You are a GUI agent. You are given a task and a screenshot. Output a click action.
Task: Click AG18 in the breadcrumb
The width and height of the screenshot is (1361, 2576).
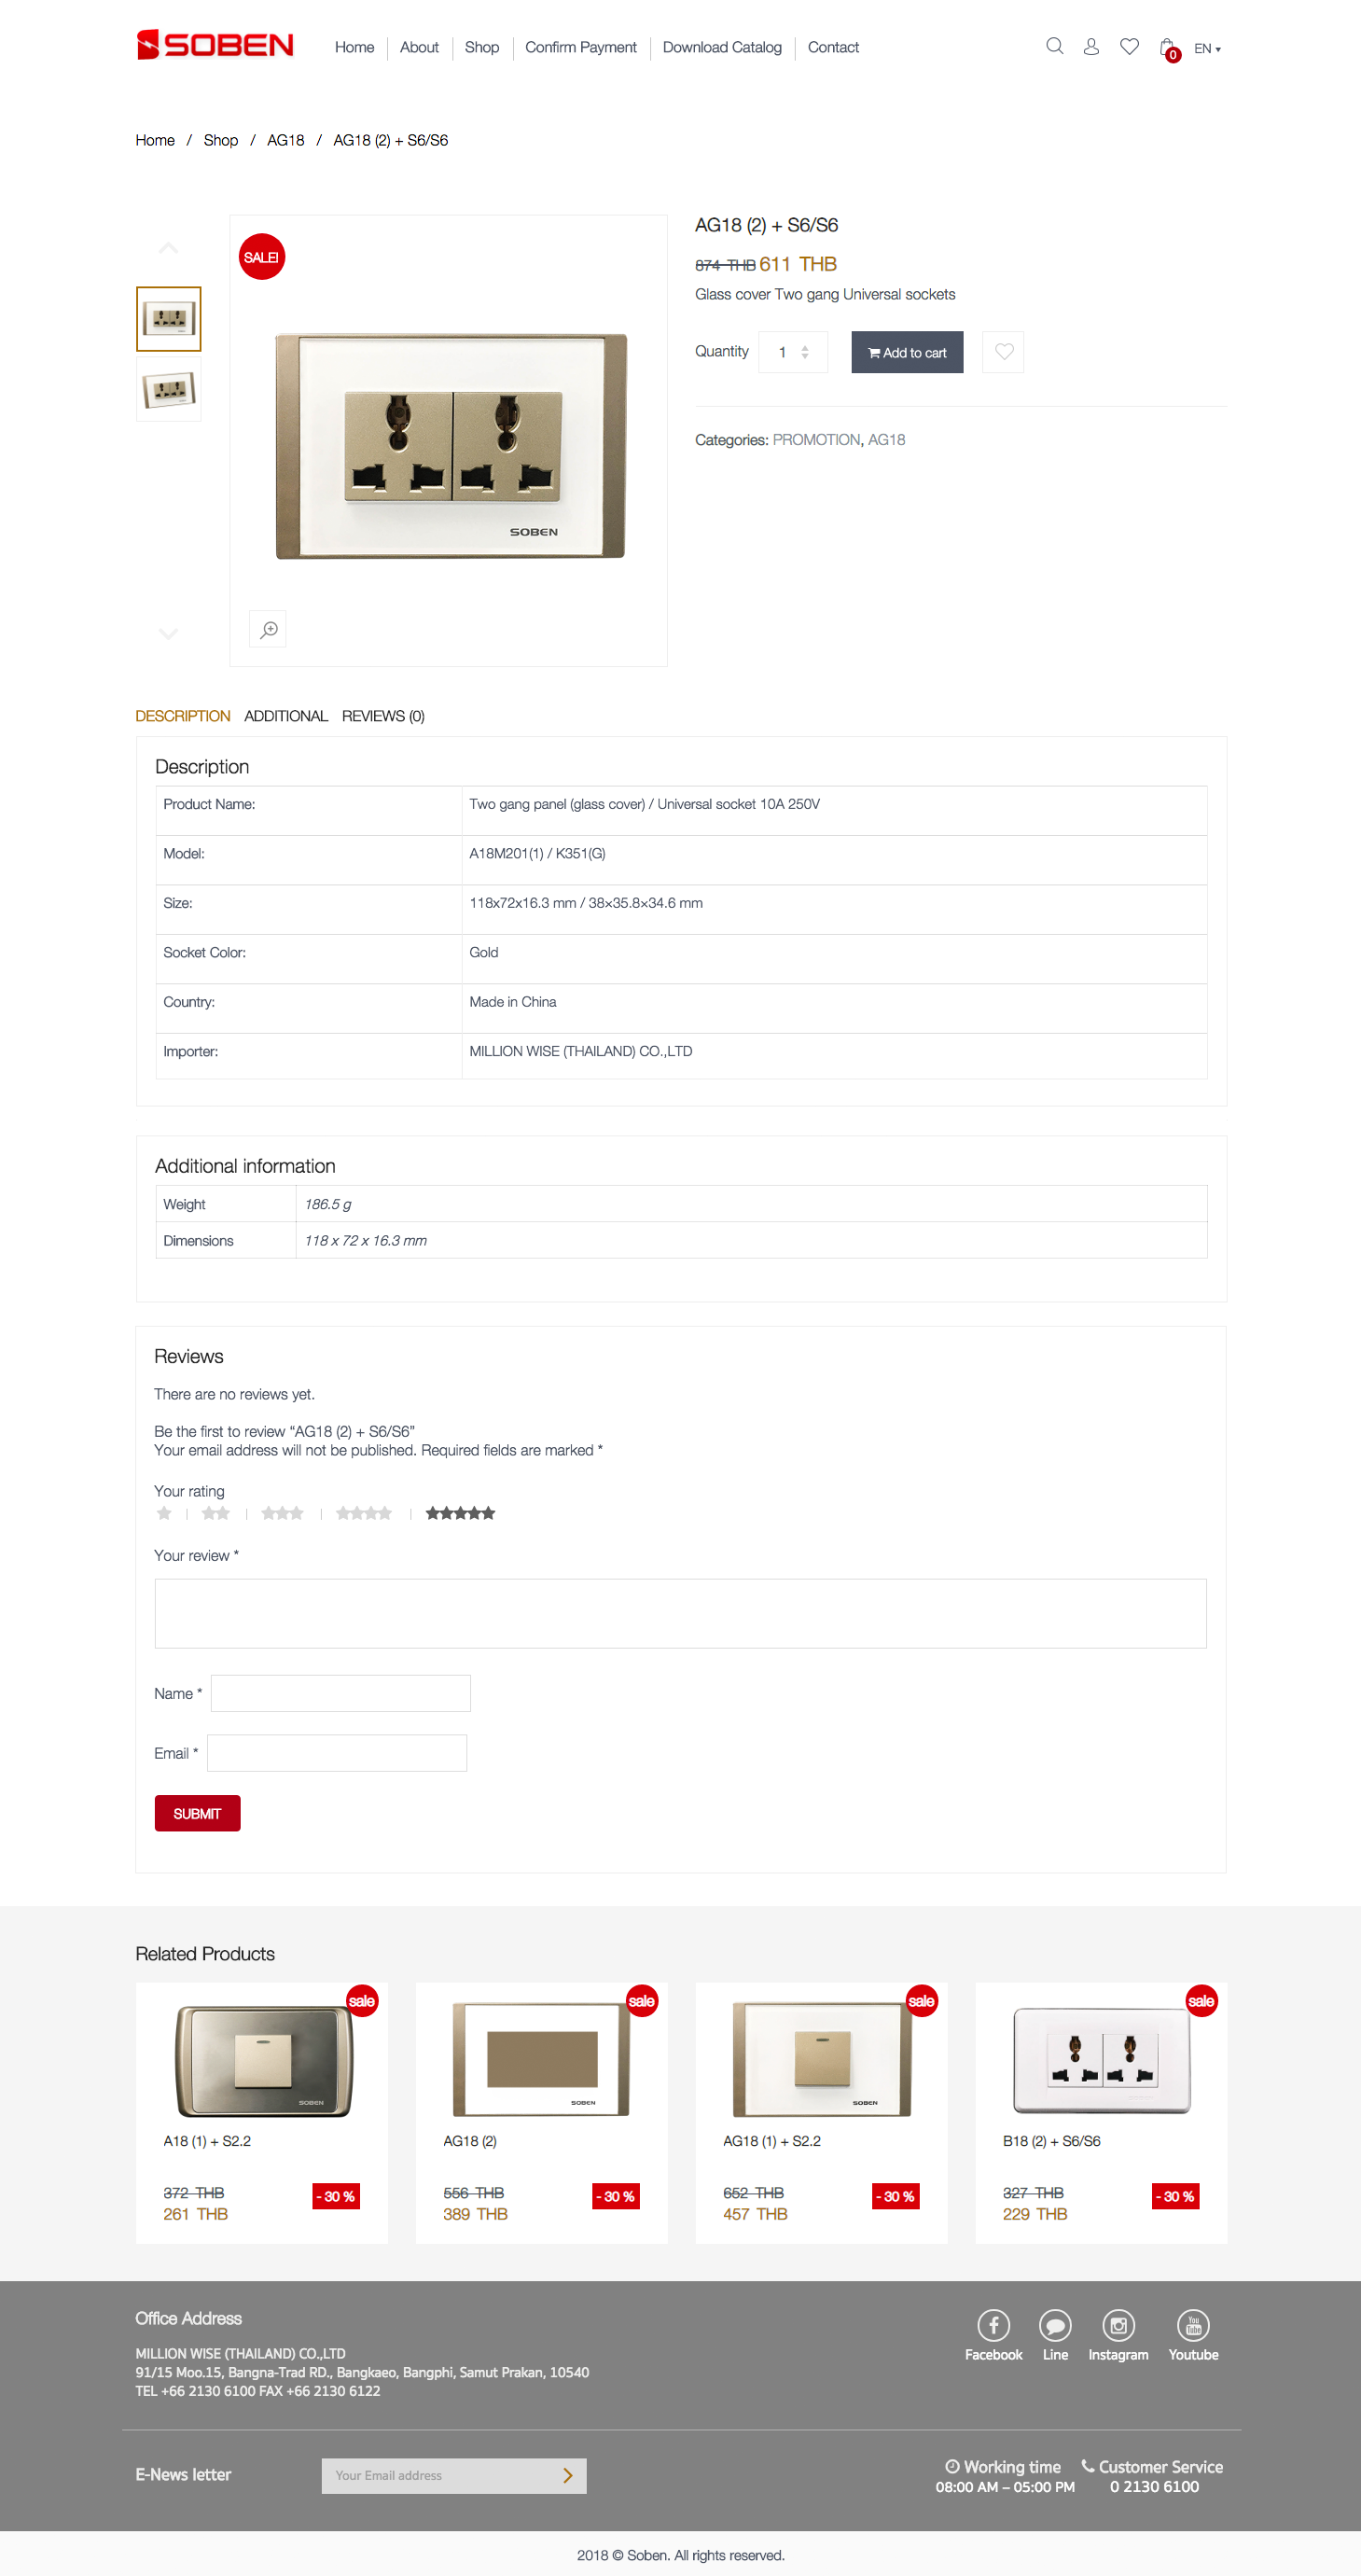285,140
